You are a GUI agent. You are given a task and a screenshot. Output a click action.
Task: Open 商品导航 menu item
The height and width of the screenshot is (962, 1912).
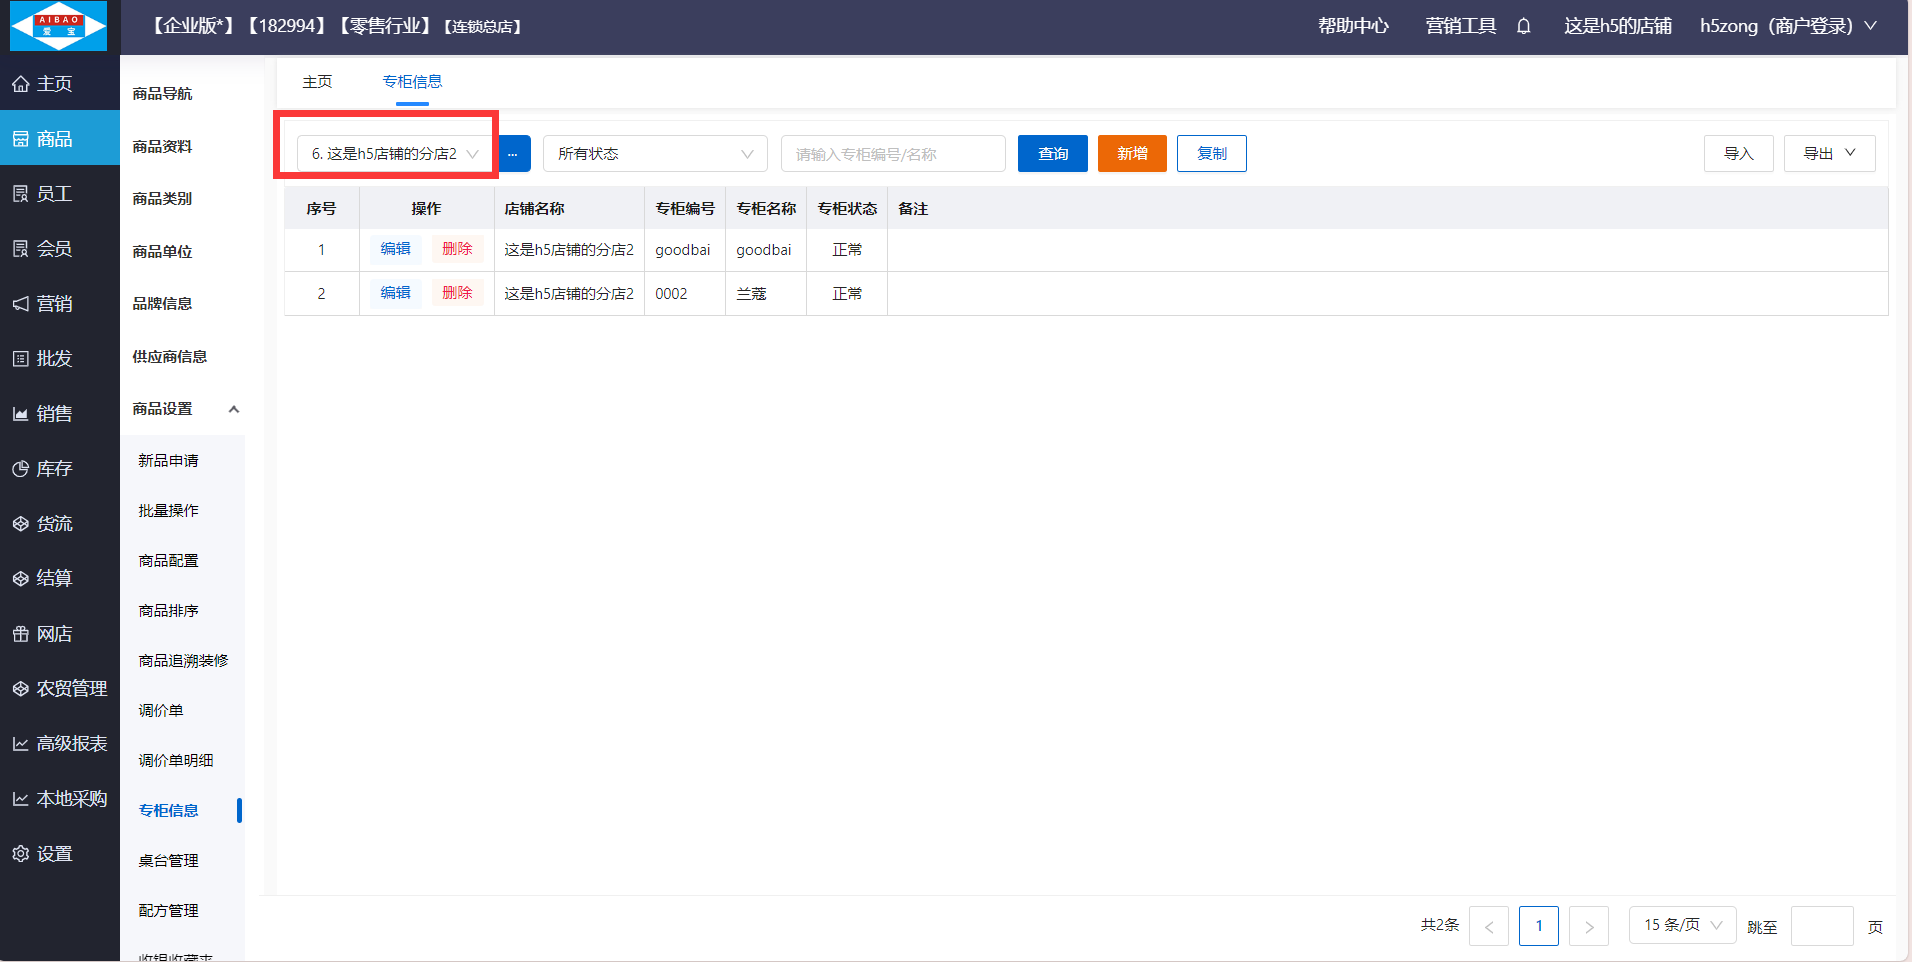[x=162, y=94]
